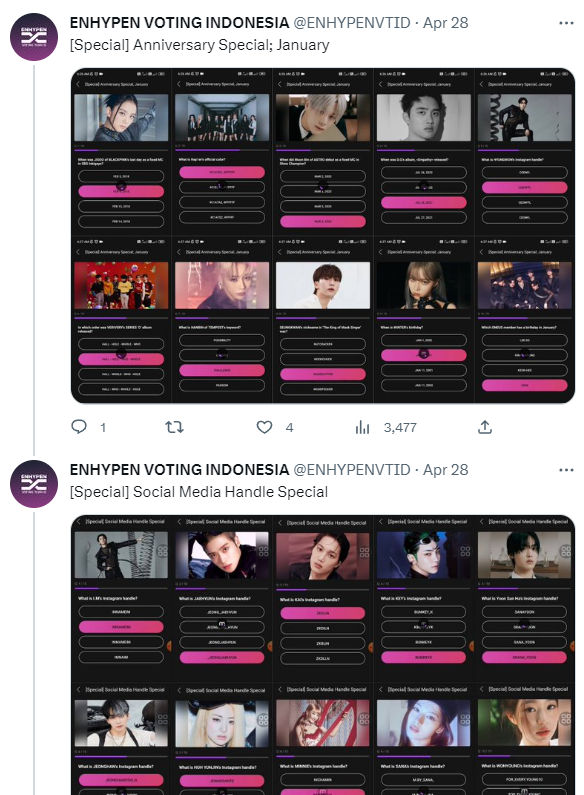The image size is (584, 795).
Task: Open ENHYPEN VOTING INDONESIA name on second tweet
Action: [x=179, y=469]
